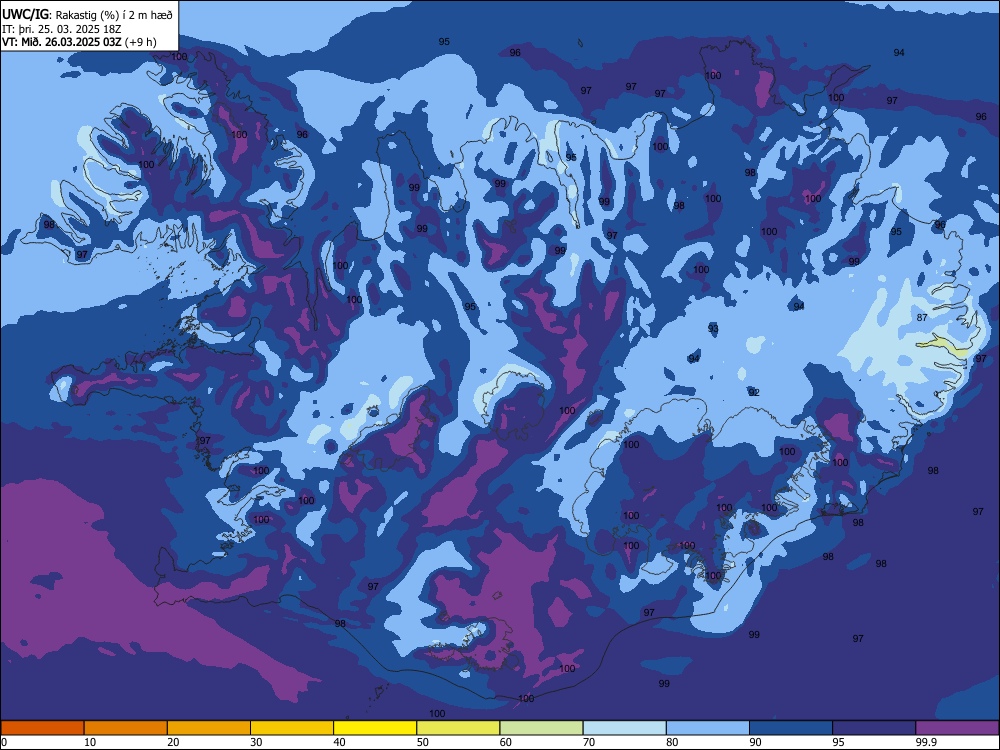Click the "99.9" legend scale label
Image resolution: width=1000 pixels, height=750 pixels.
coord(926,742)
